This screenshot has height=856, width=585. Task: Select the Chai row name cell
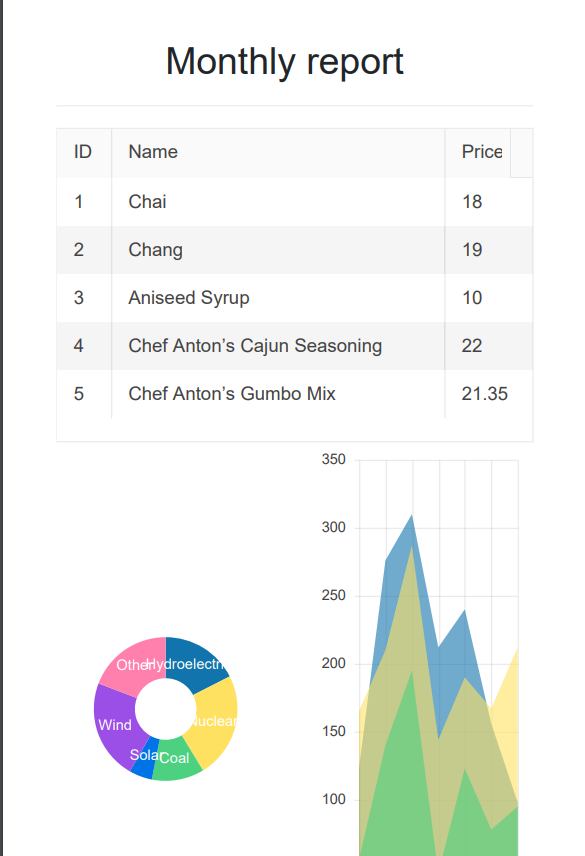(278, 201)
